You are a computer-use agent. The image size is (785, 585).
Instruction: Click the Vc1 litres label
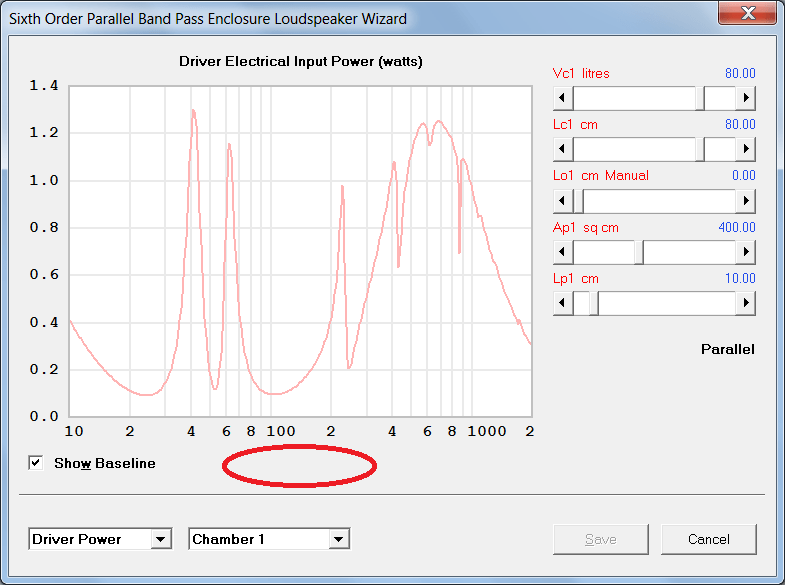(x=581, y=74)
